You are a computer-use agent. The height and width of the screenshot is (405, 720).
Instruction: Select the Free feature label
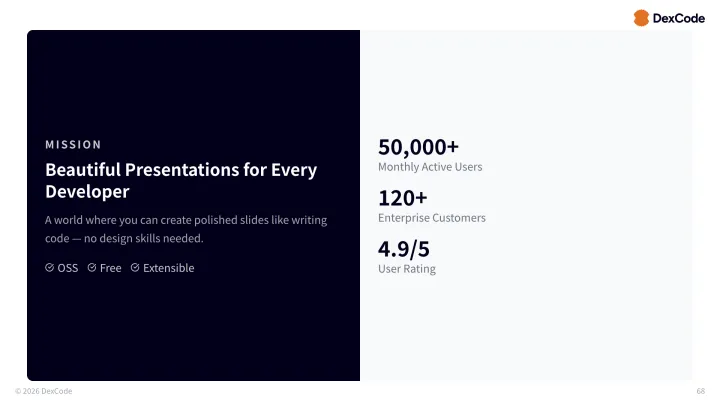[110, 268]
